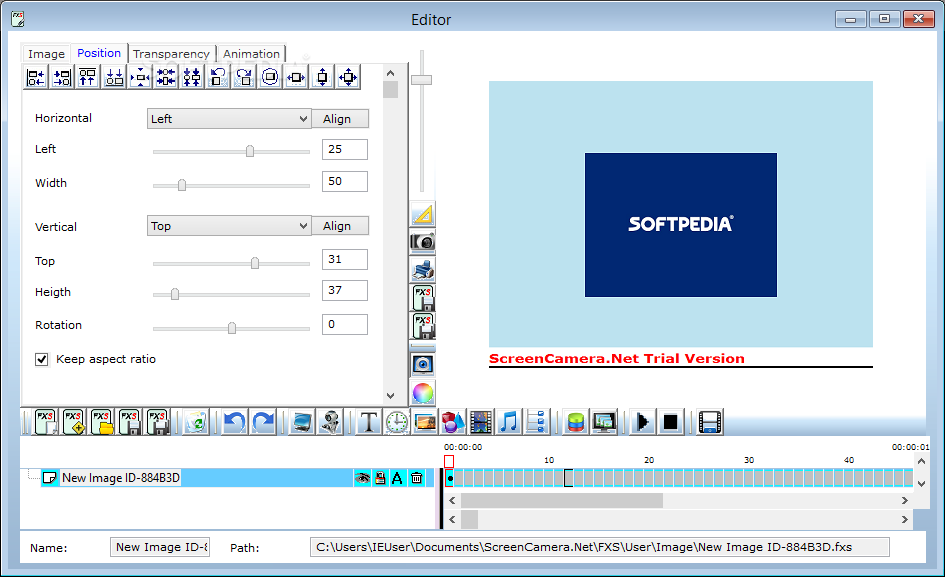The width and height of the screenshot is (945, 577).
Task: Click the trash icon on New Image layer
Action: (416, 478)
